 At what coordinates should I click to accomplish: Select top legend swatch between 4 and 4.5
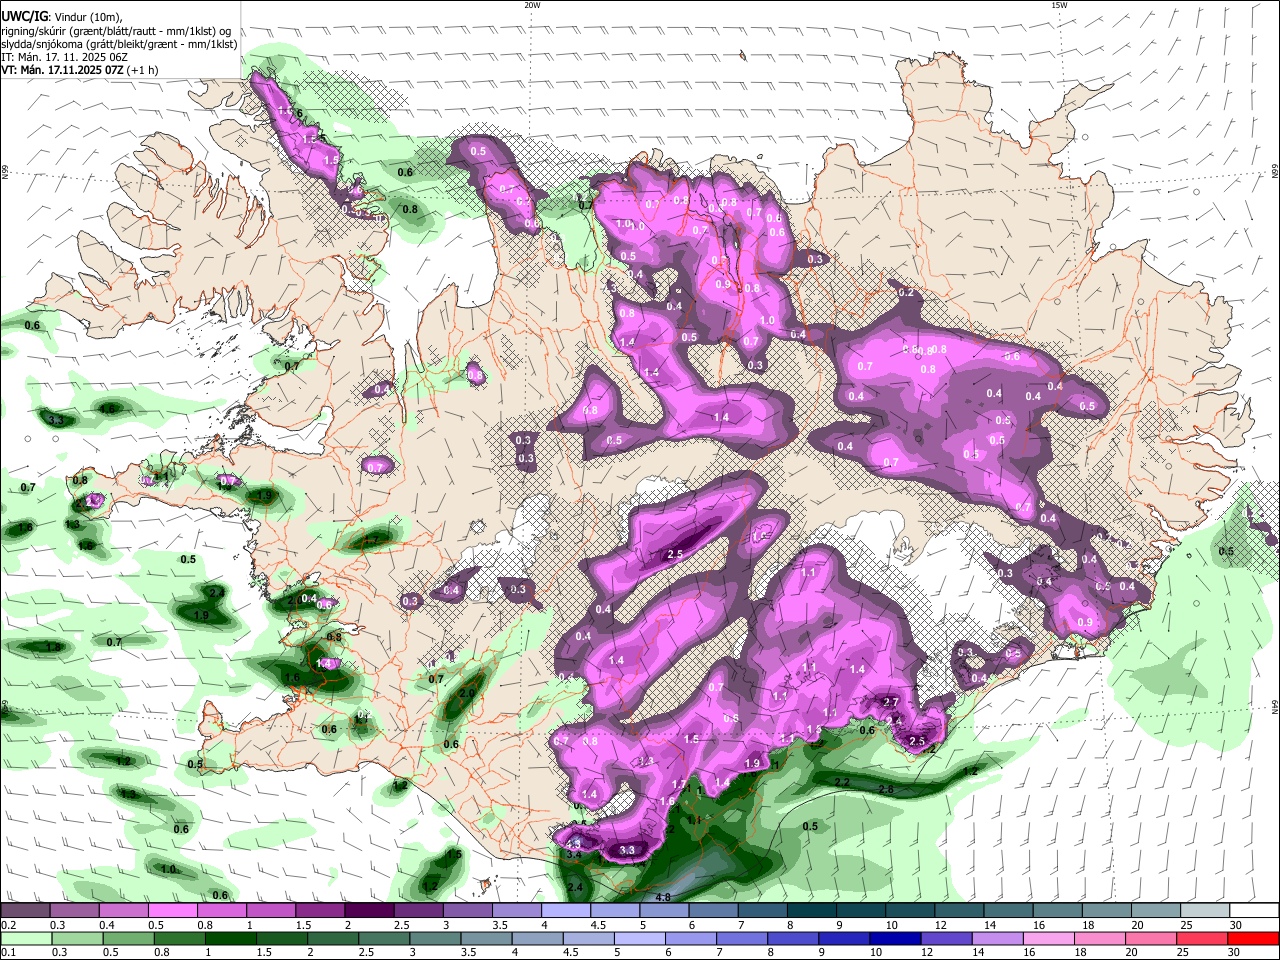tap(566, 911)
